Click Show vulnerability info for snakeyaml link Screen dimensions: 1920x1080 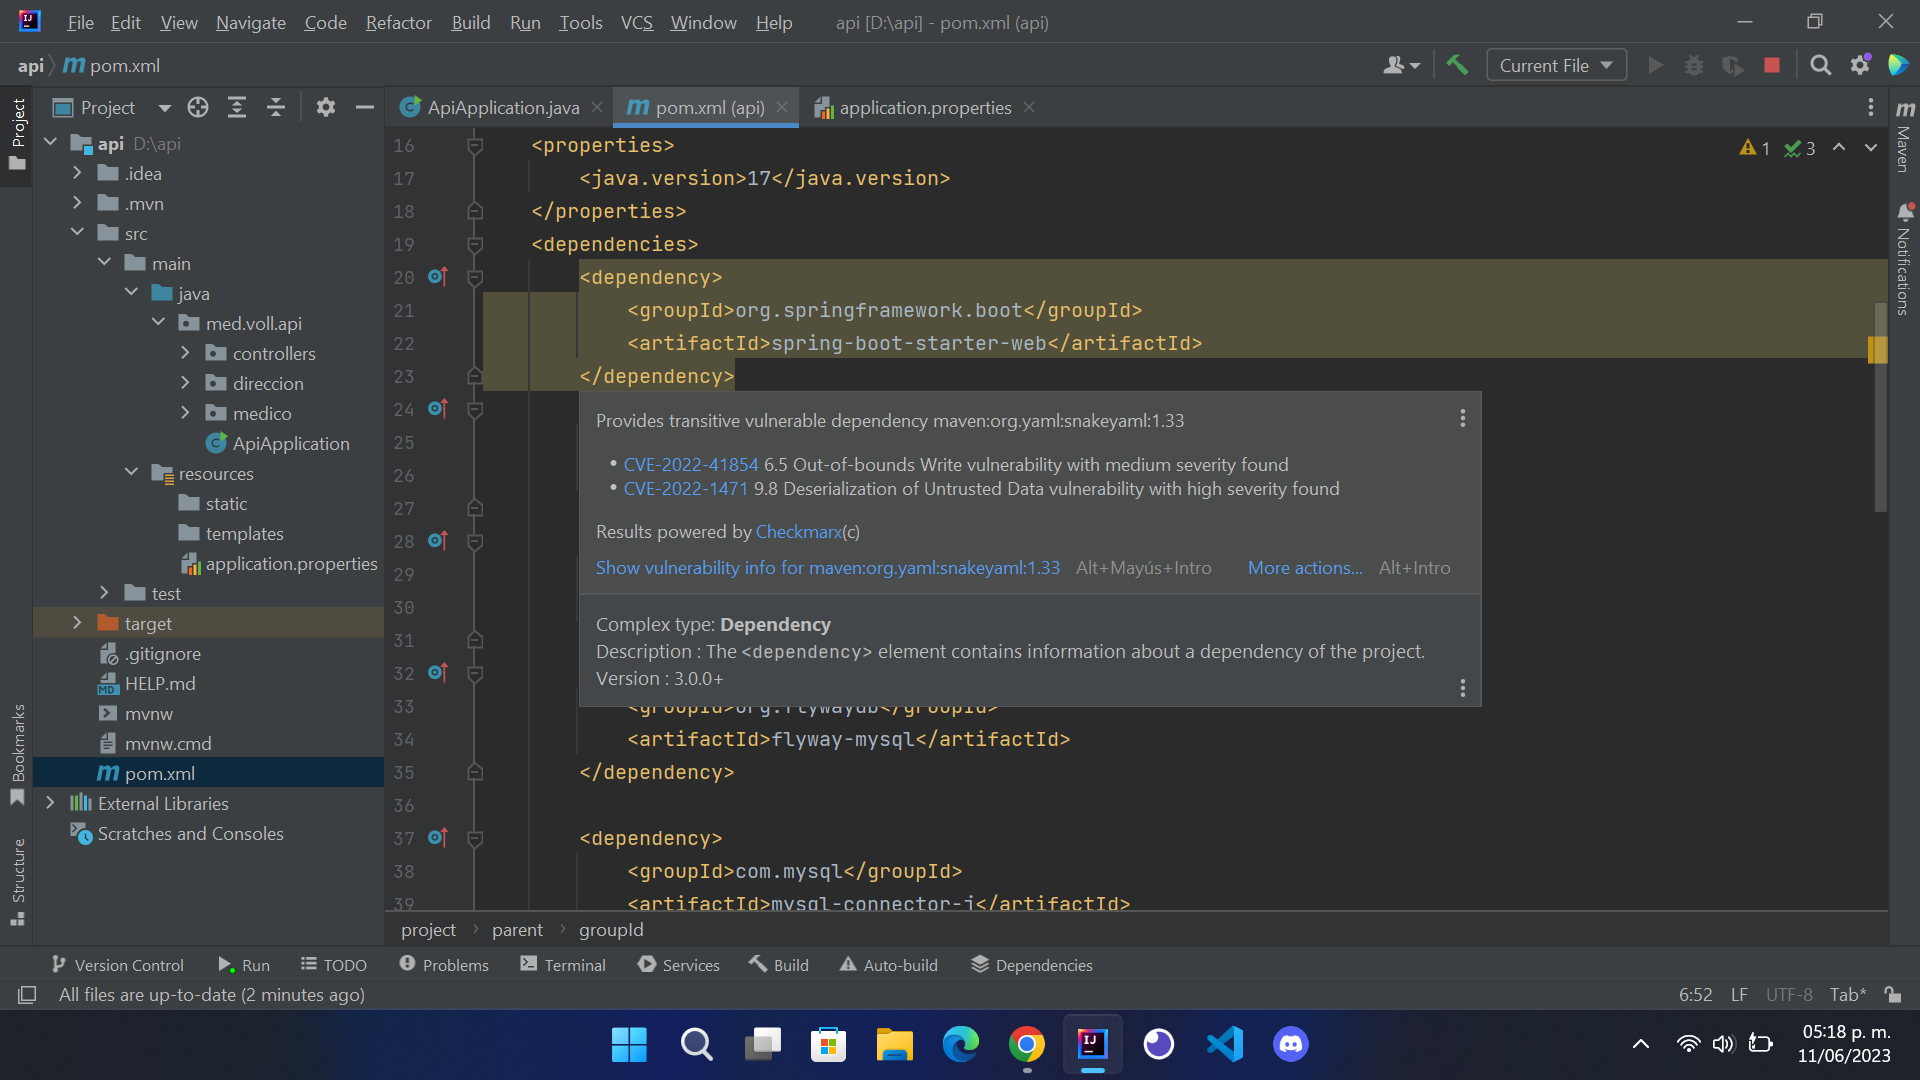(x=828, y=568)
